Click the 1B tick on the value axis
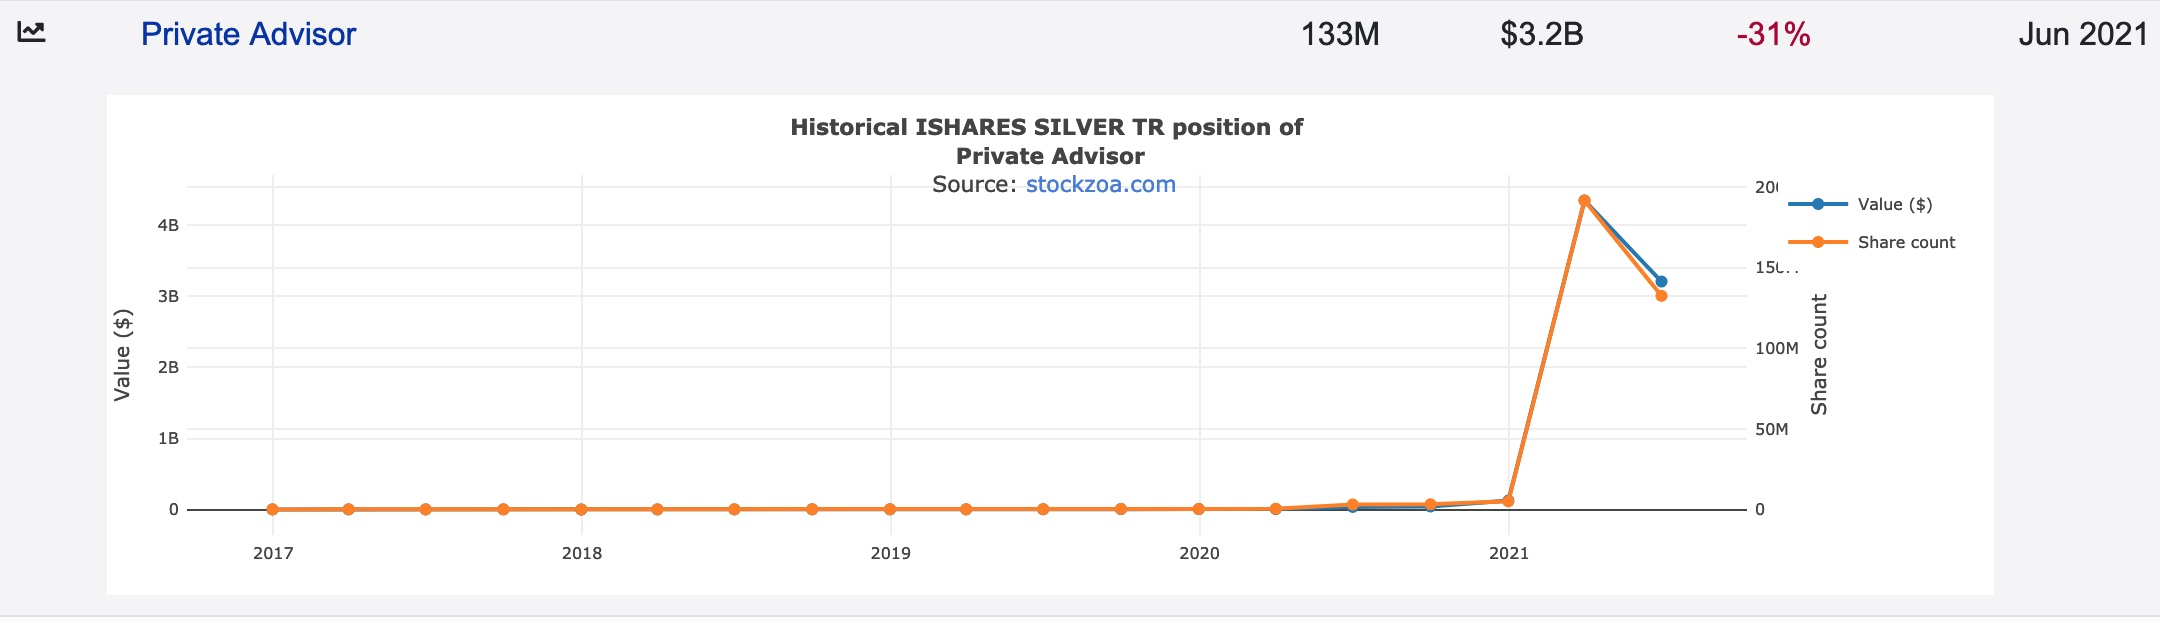The image size is (2168, 622). click(x=168, y=438)
